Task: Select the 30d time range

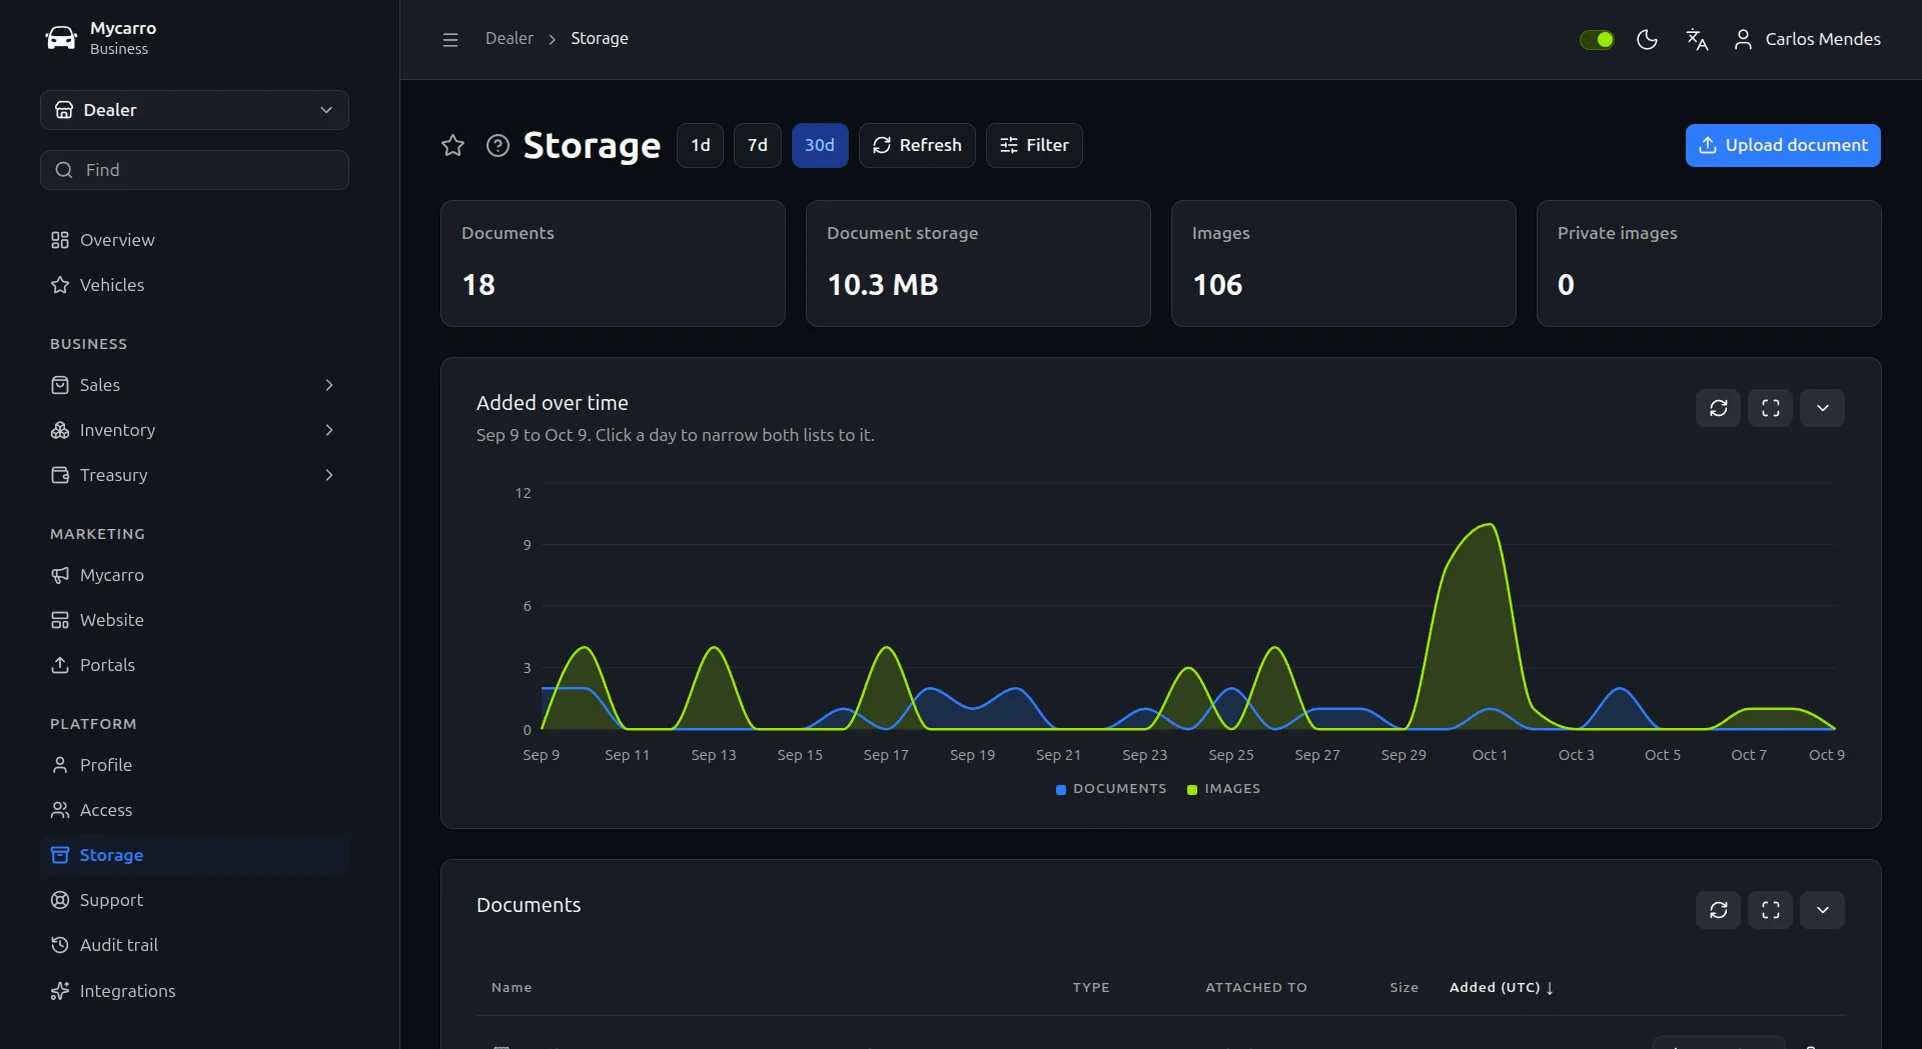Action: click(820, 146)
